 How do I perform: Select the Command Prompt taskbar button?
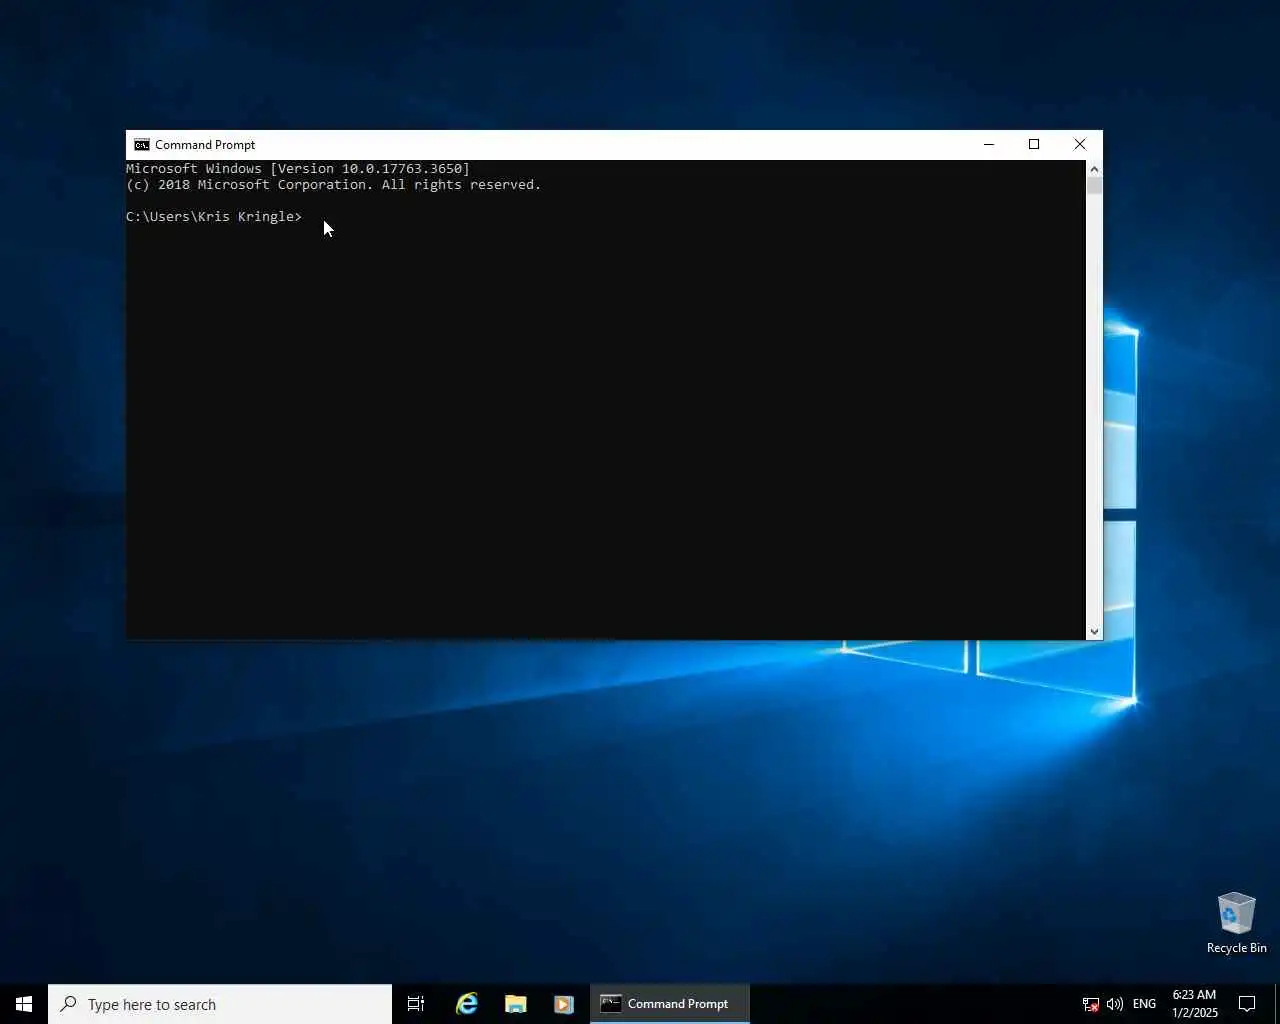coord(669,1004)
